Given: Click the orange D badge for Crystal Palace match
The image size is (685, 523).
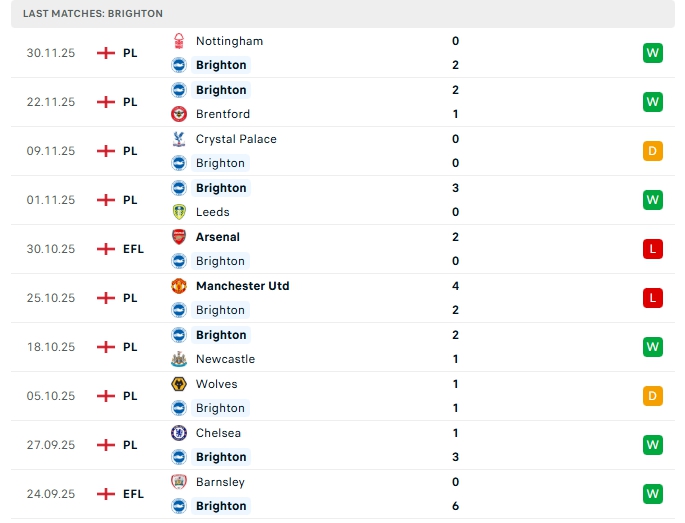Looking at the screenshot, I should coord(653,151).
